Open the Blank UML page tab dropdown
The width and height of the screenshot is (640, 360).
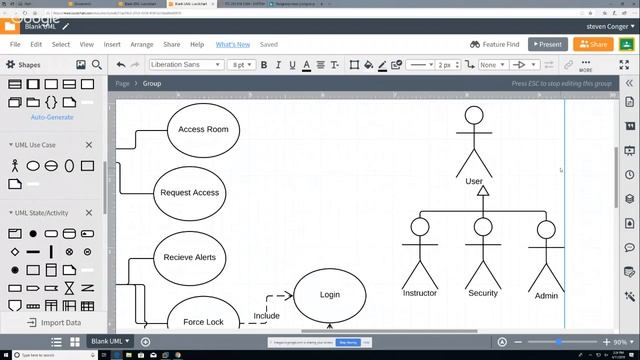pyautogui.click(x=110, y=341)
